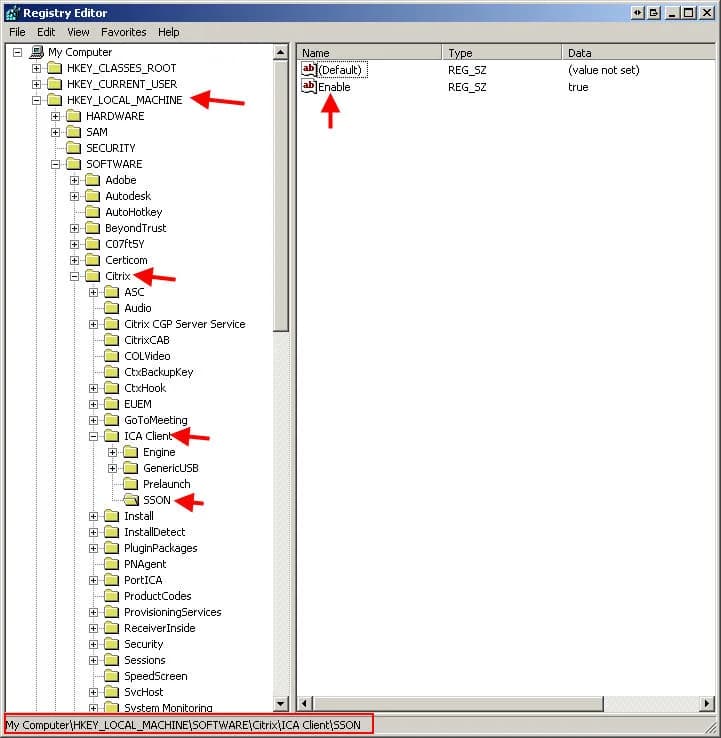The width and height of the screenshot is (721, 738).
Task: Click the string icon of (Default) value
Action: 309,70
